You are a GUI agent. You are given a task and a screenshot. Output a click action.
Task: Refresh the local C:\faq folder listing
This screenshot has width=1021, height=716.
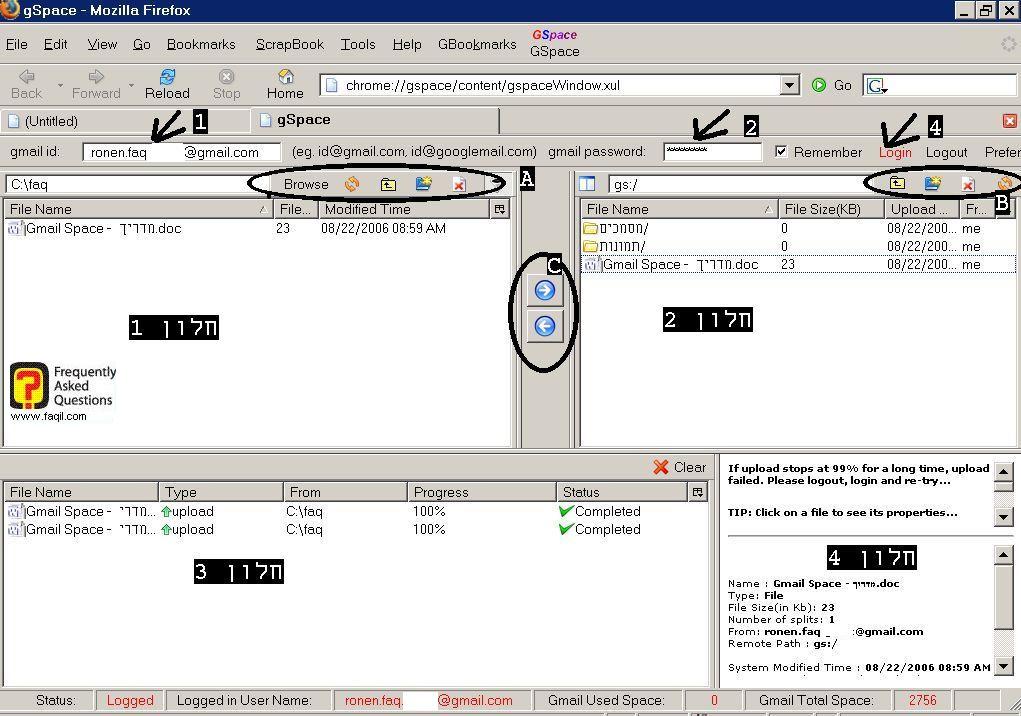point(352,184)
